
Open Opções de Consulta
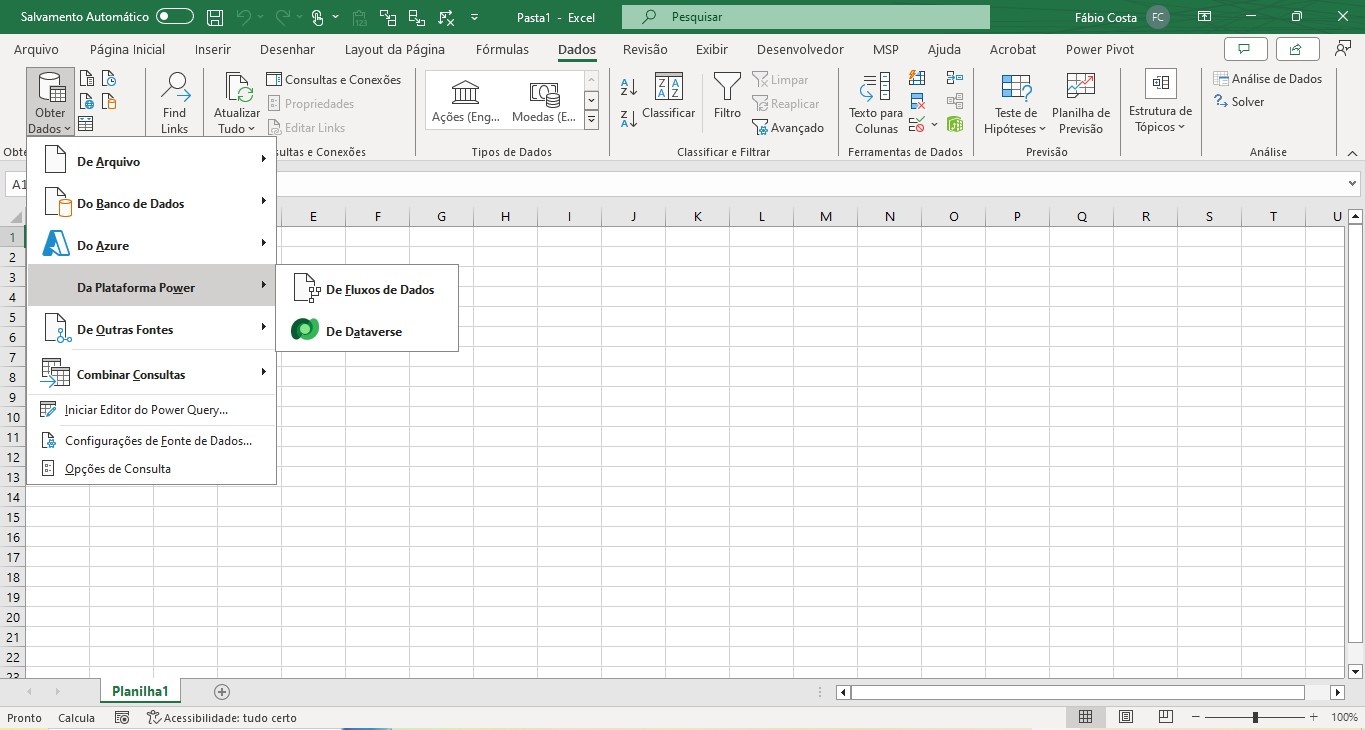151,468
